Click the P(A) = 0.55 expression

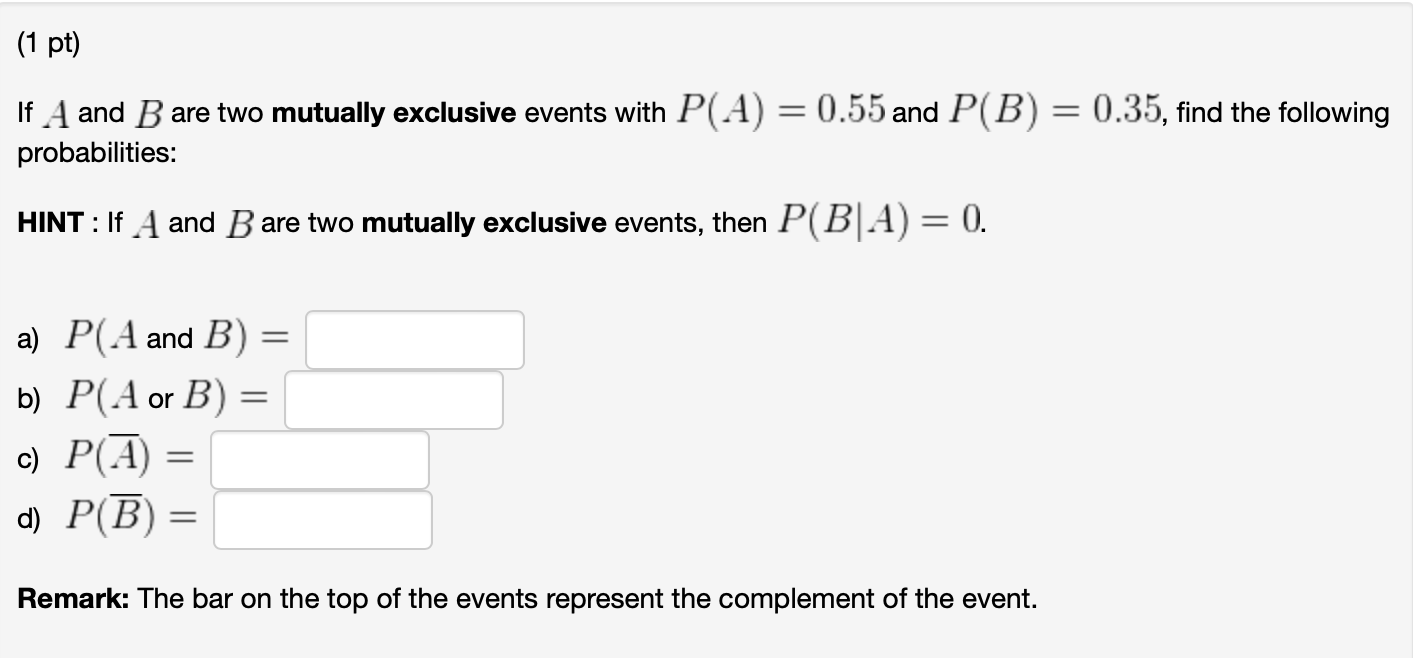(x=781, y=111)
